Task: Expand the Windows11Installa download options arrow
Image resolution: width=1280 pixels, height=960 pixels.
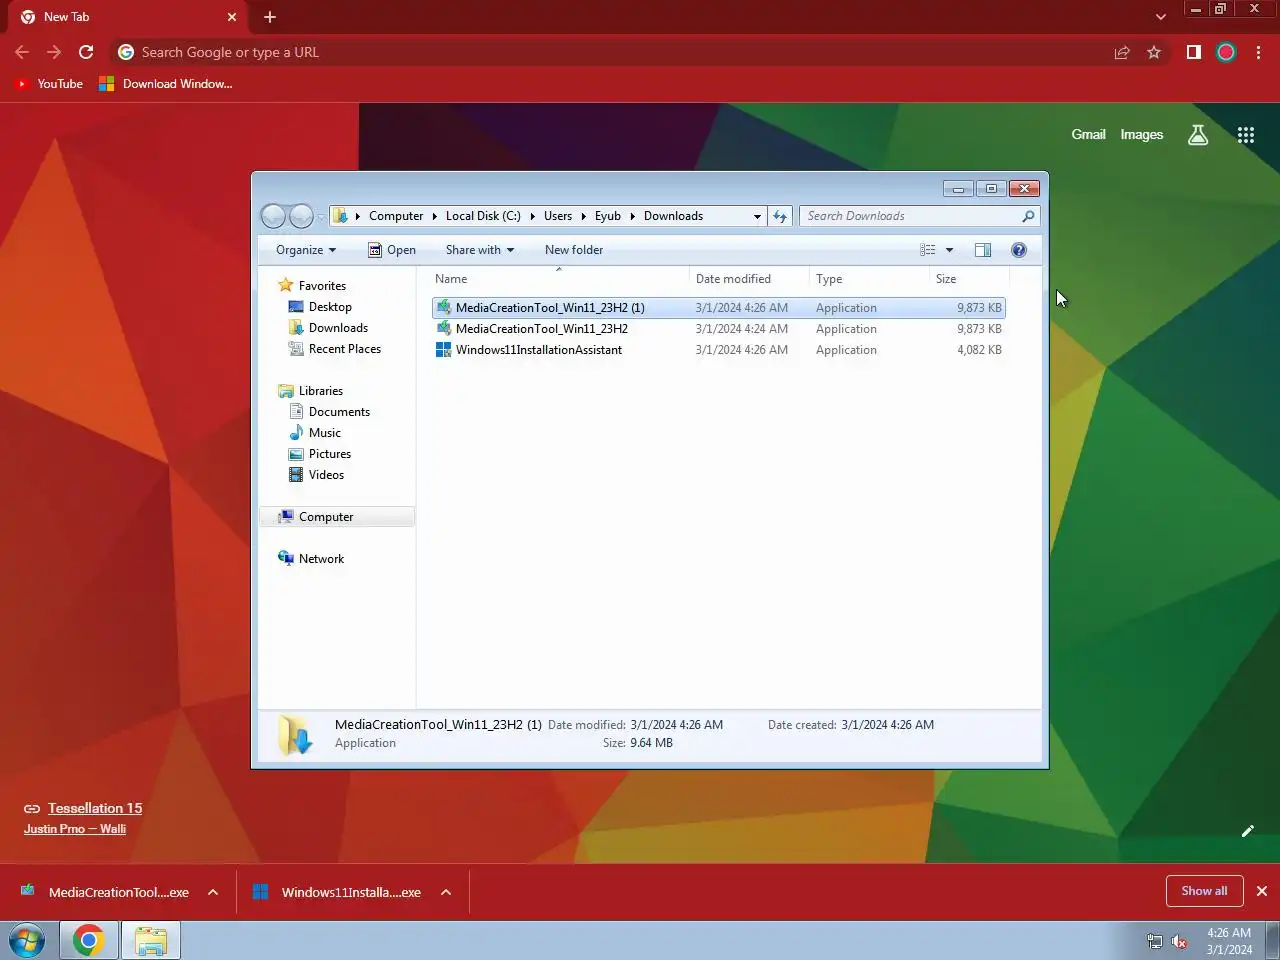Action: coord(446,892)
